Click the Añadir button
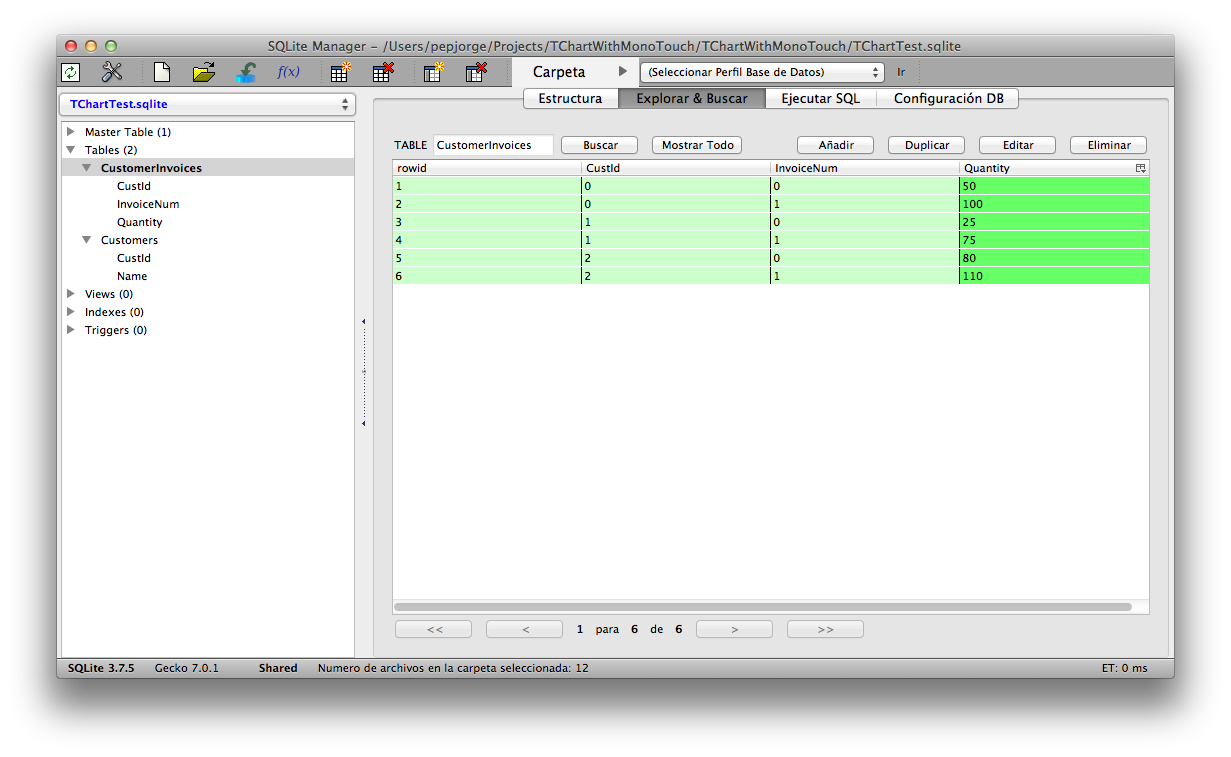Screen dimensions: 1231x757 click(x=836, y=145)
